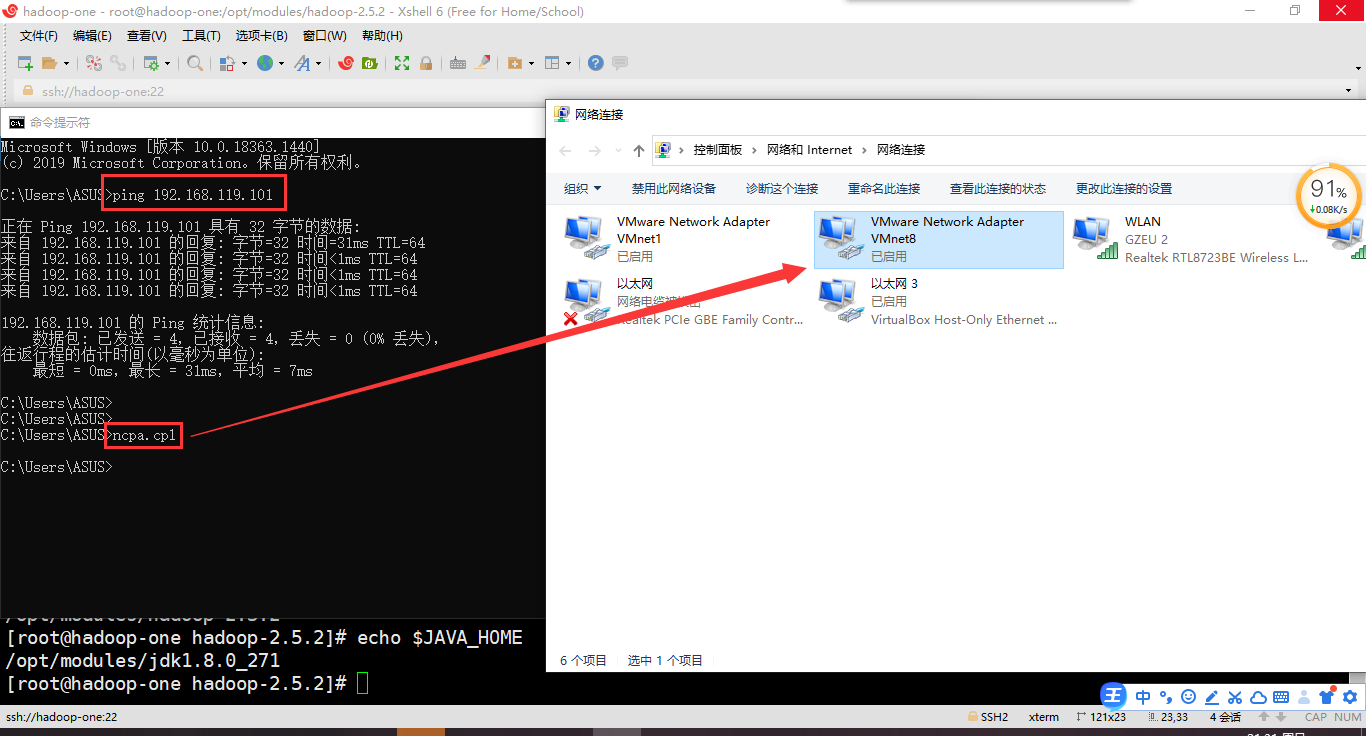Open the IME soft keyboard icon
Viewport: 1366px width, 736px height.
click(x=1281, y=697)
